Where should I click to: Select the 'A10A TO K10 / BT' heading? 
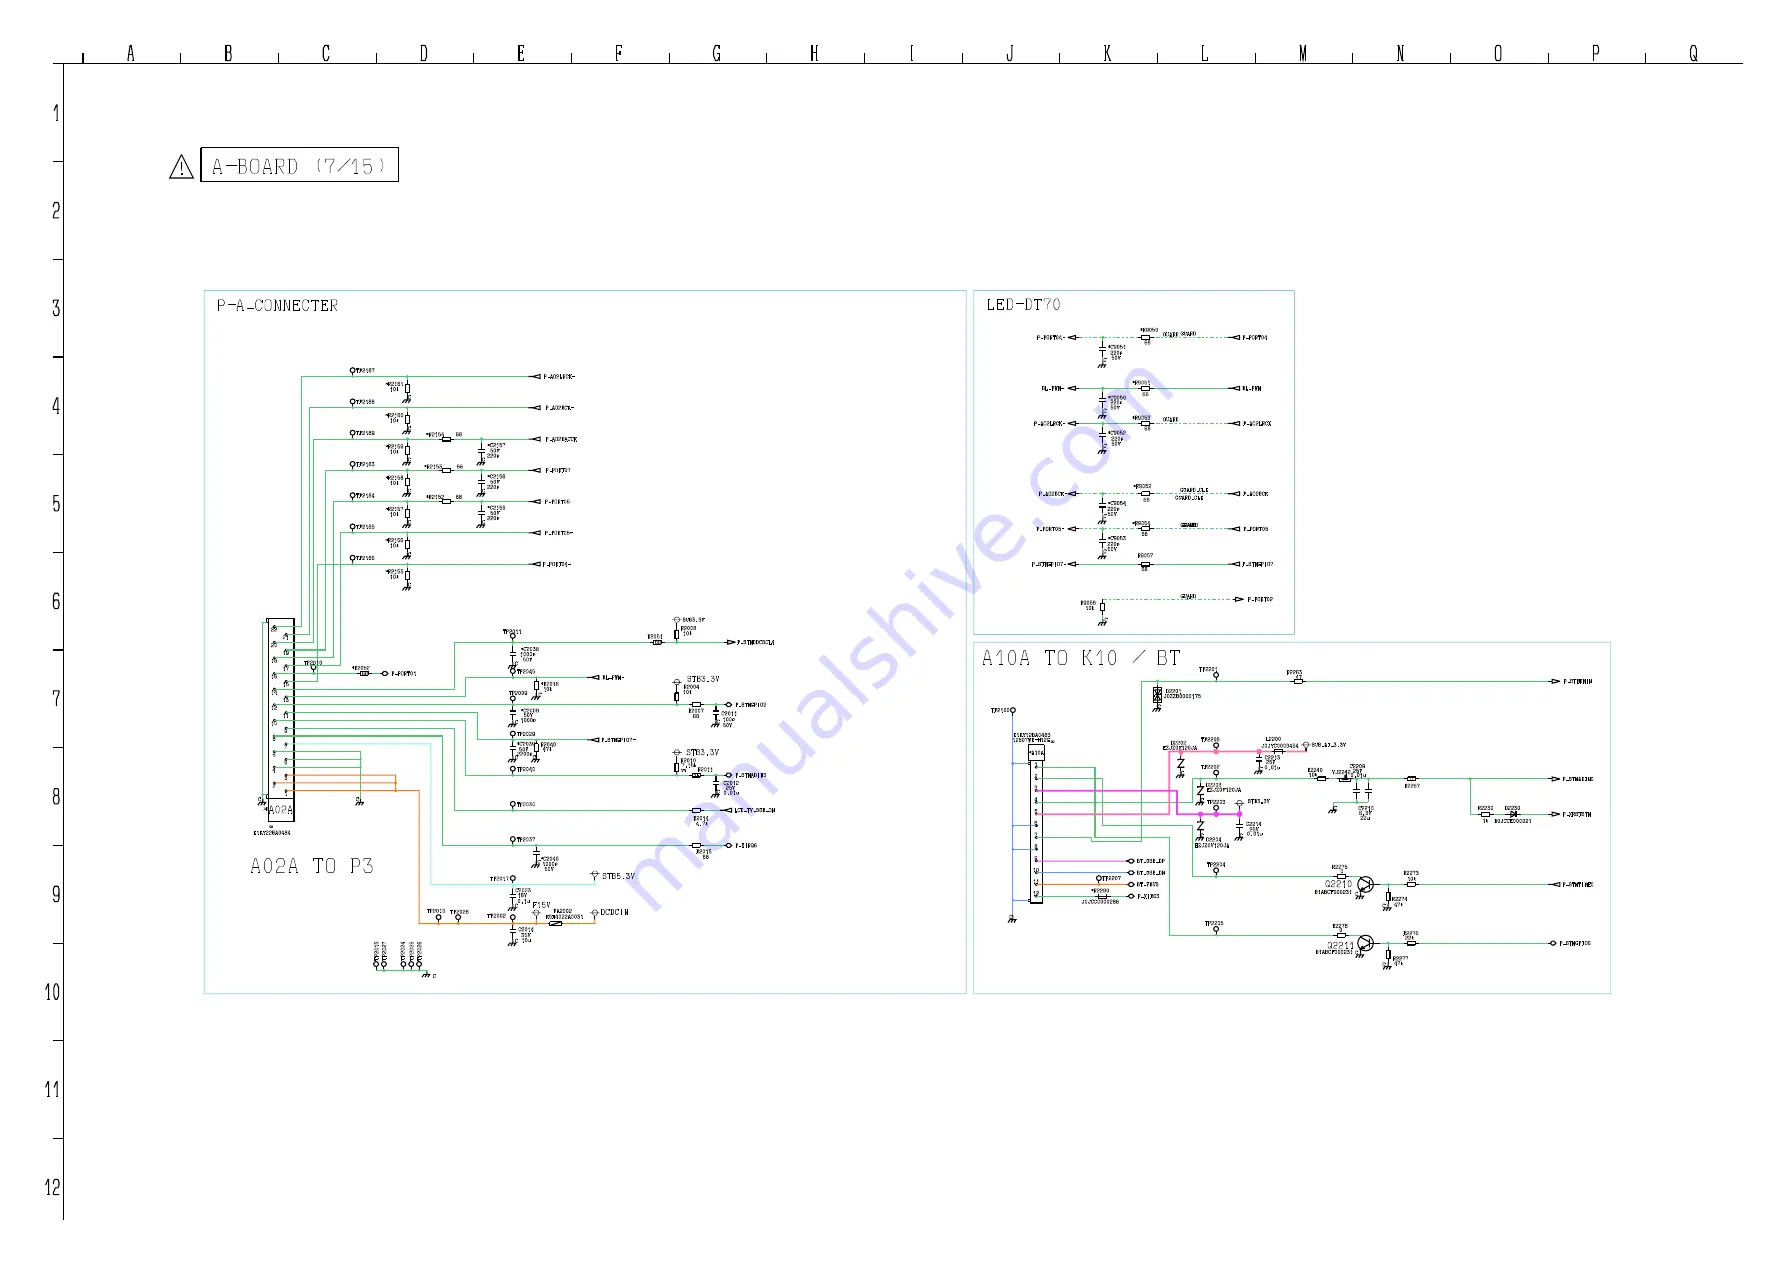pos(1081,658)
